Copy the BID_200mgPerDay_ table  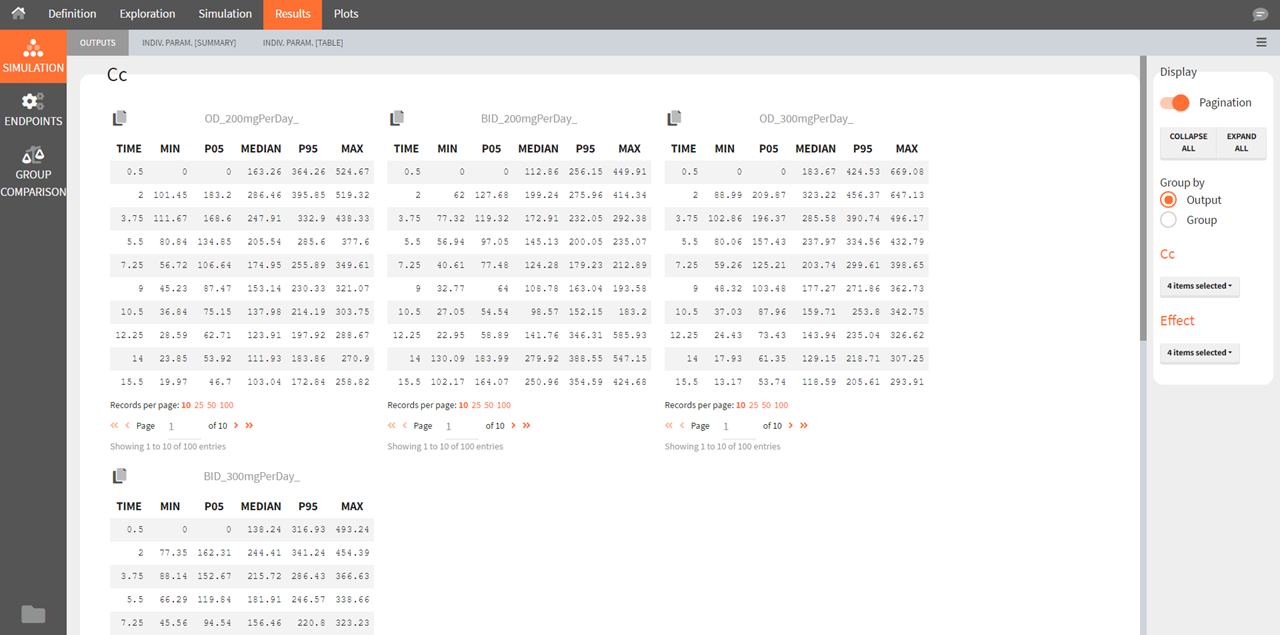(x=397, y=118)
